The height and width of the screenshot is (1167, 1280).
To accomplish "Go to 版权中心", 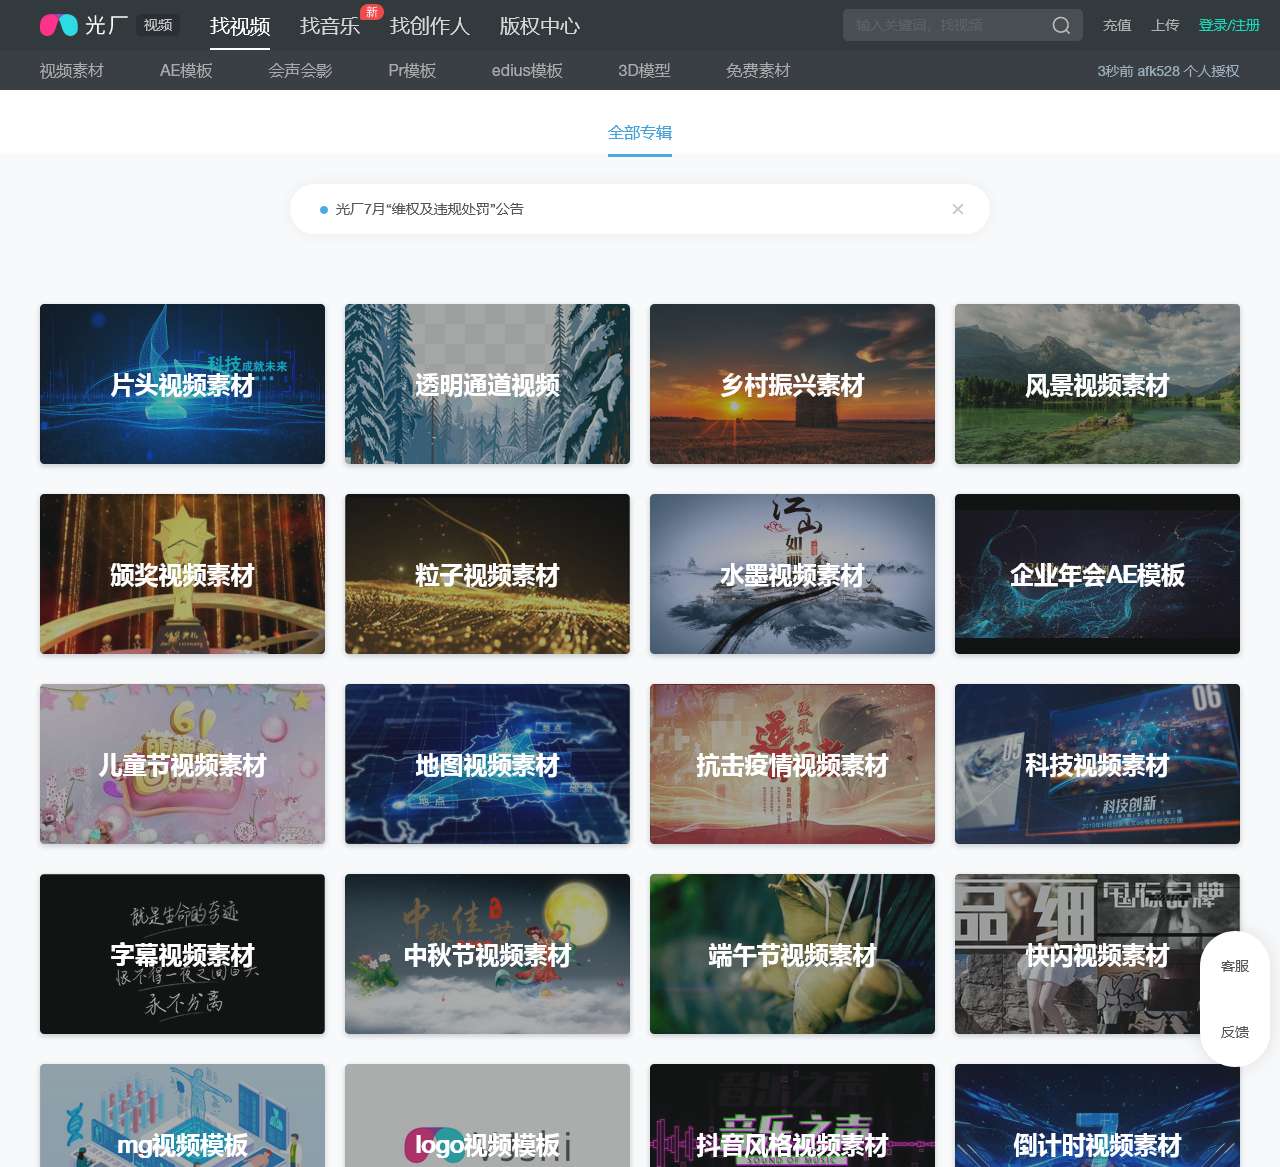I will coord(539,26).
